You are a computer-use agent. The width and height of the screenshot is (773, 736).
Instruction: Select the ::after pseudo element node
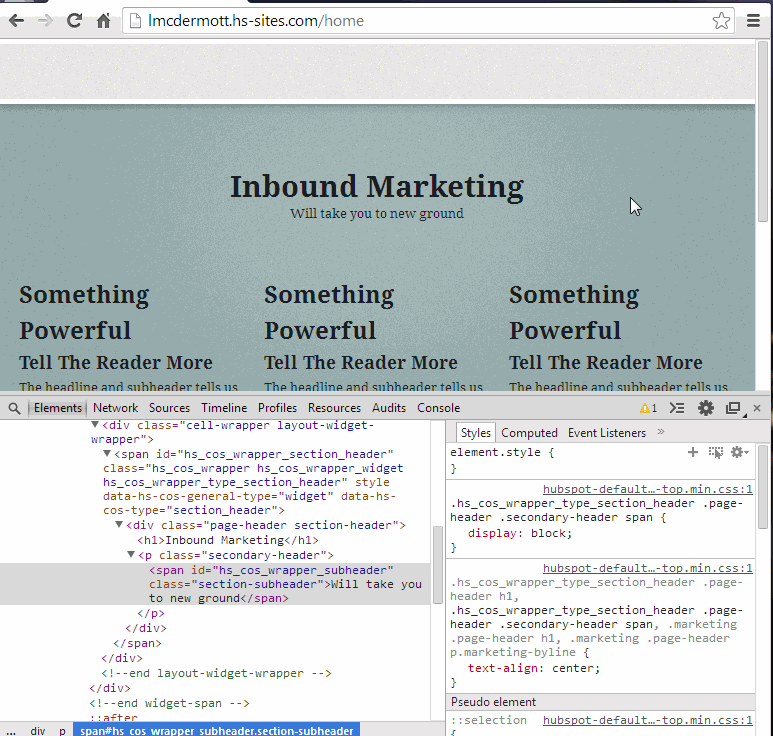[x=114, y=717]
